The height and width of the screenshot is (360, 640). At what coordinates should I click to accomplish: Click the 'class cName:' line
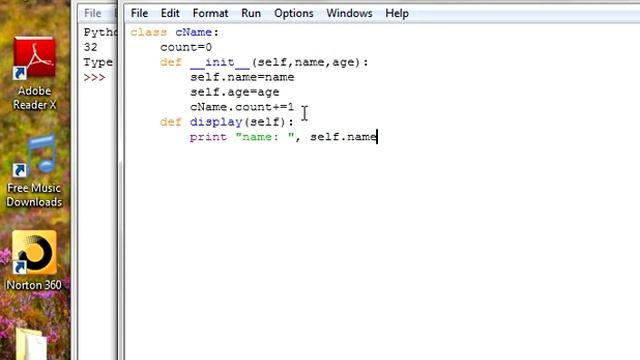click(x=175, y=32)
